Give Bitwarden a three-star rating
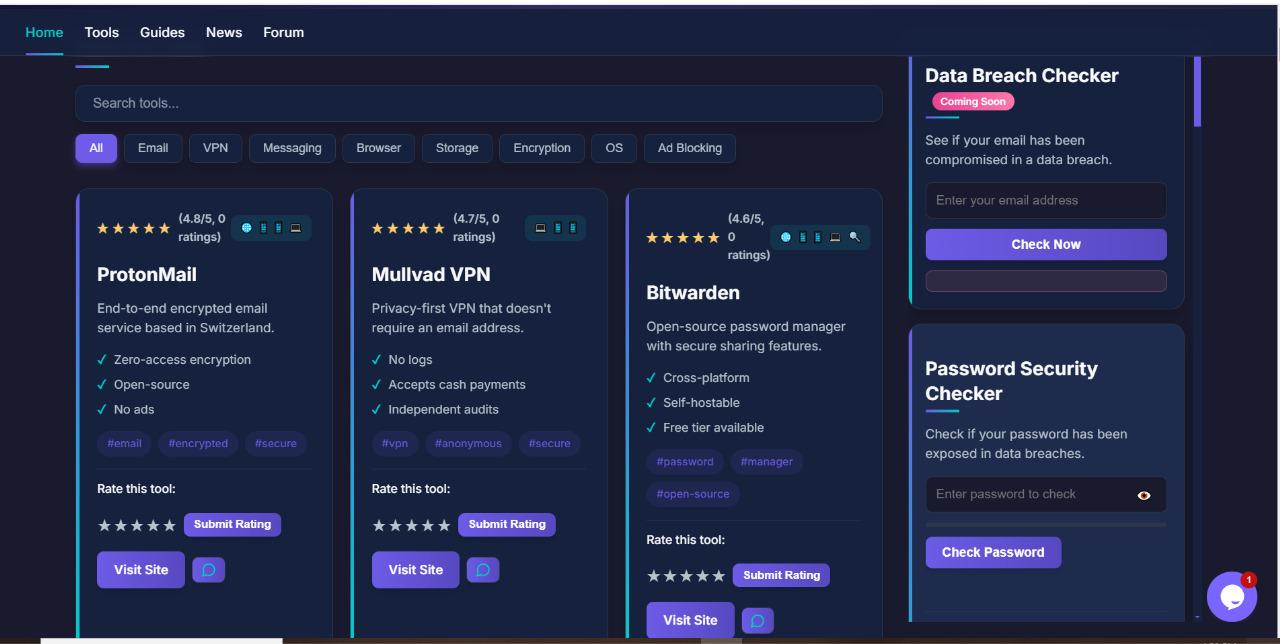The image size is (1280, 644). click(x=686, y=576)
